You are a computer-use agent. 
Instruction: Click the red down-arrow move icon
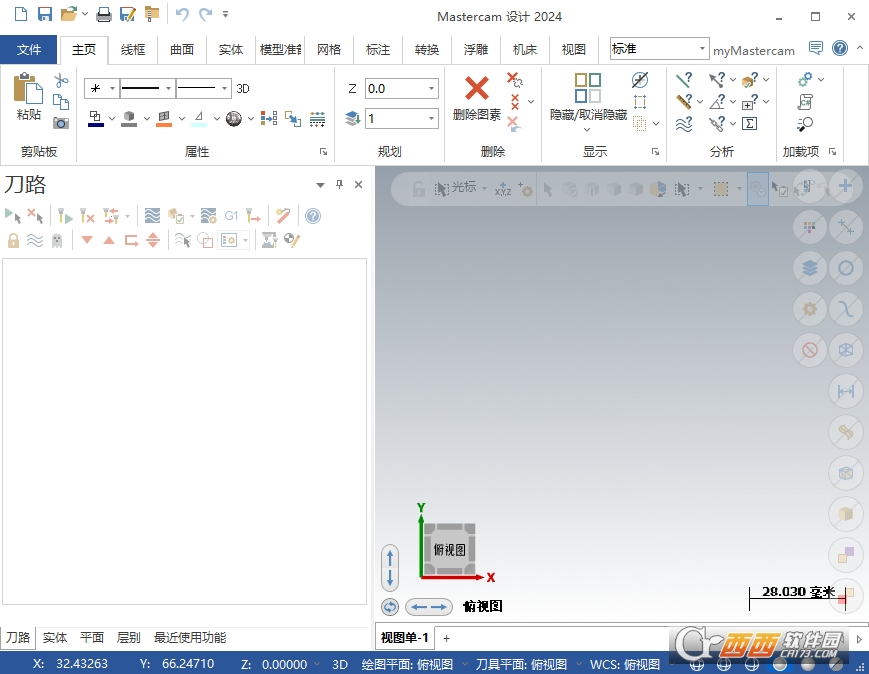86,240
